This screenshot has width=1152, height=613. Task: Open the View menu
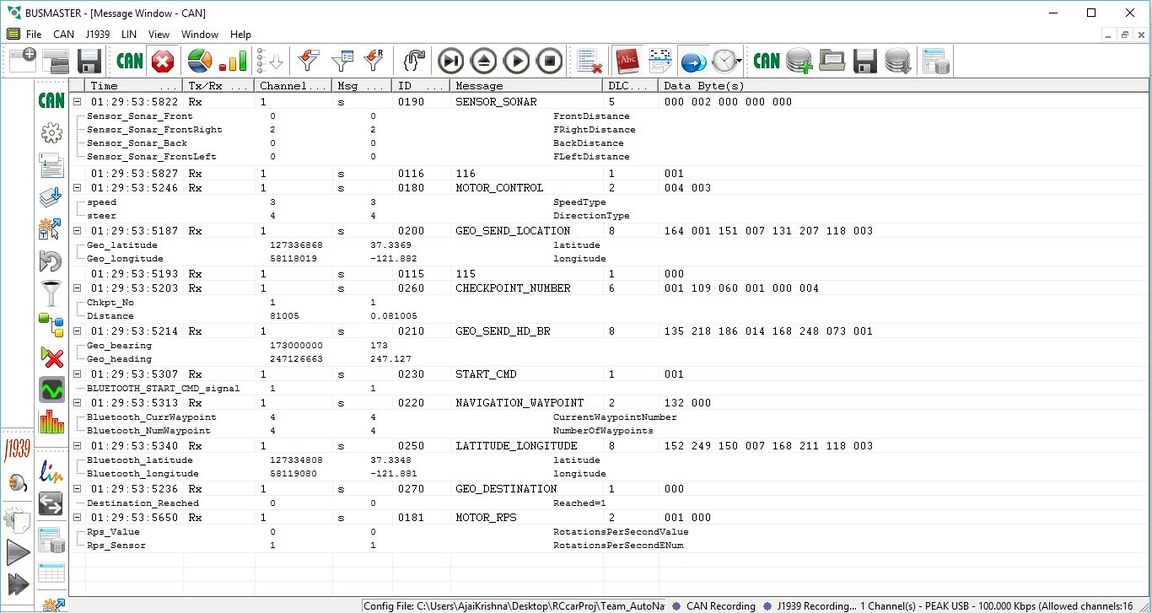159,34
